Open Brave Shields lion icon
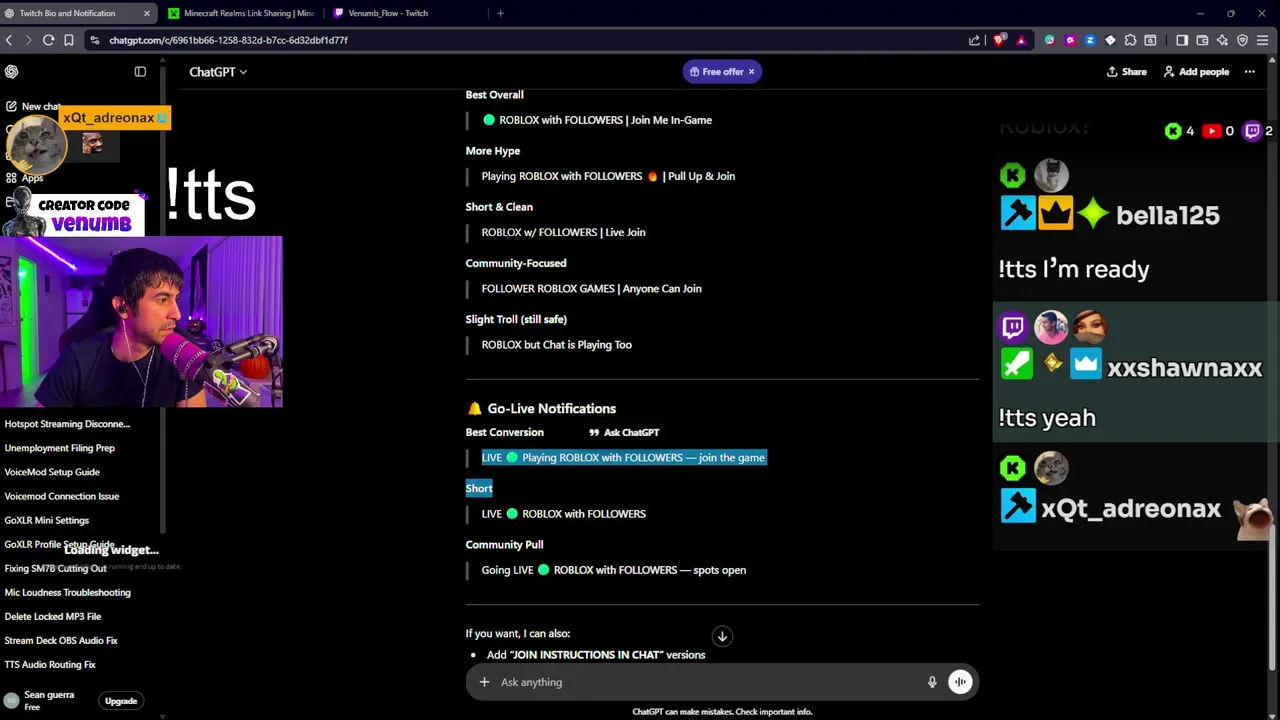 point(999,40)
